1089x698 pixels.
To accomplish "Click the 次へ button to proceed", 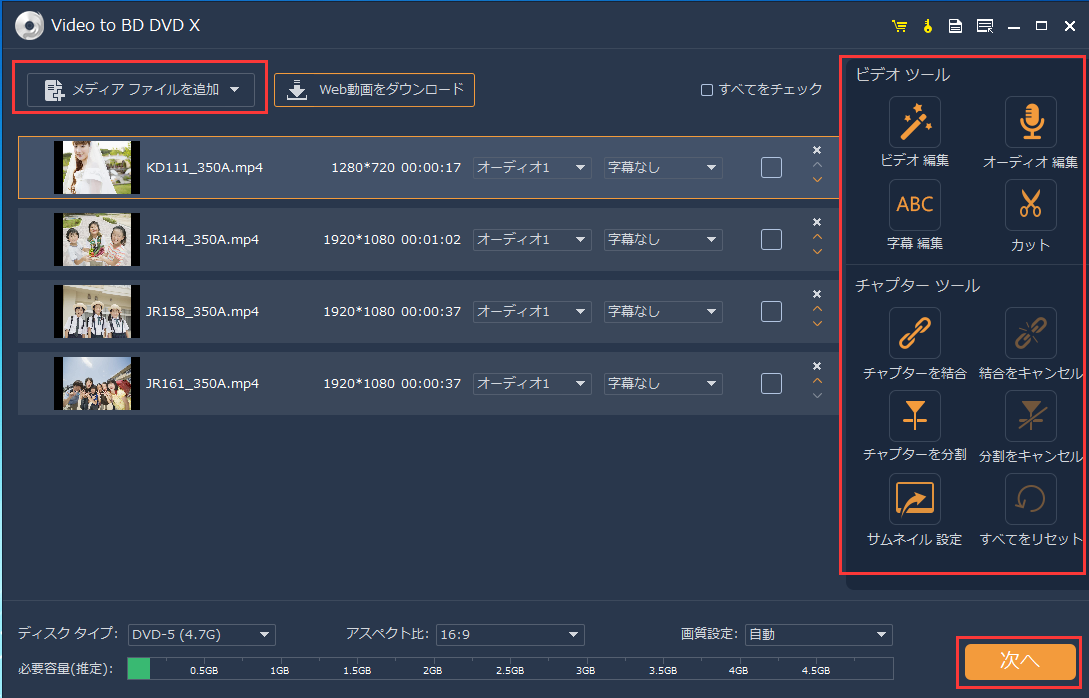I will [1019, 661].
